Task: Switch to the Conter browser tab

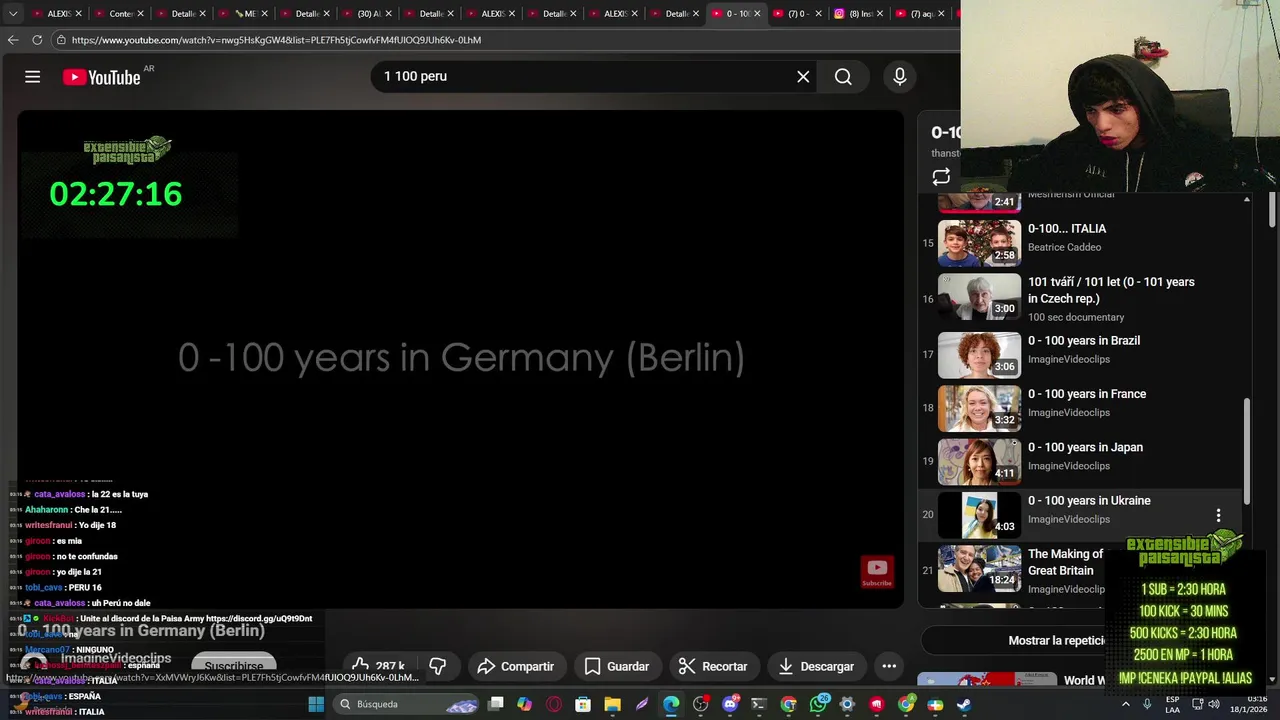Action: click(x=121, y=13)
